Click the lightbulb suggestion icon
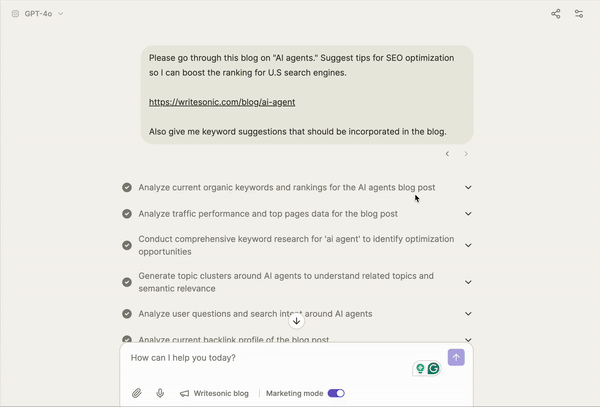This screenshot has width=600, height=407. point(420,368)
